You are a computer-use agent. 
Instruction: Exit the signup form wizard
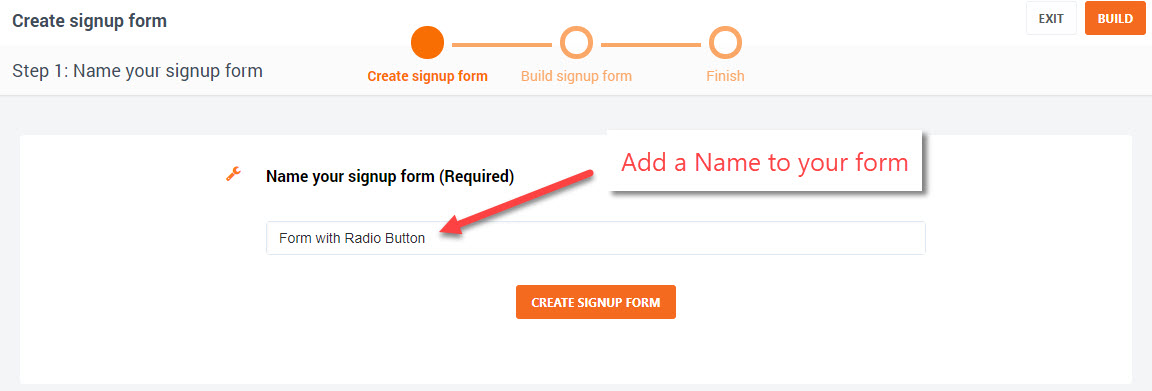tap(1051, 18)
